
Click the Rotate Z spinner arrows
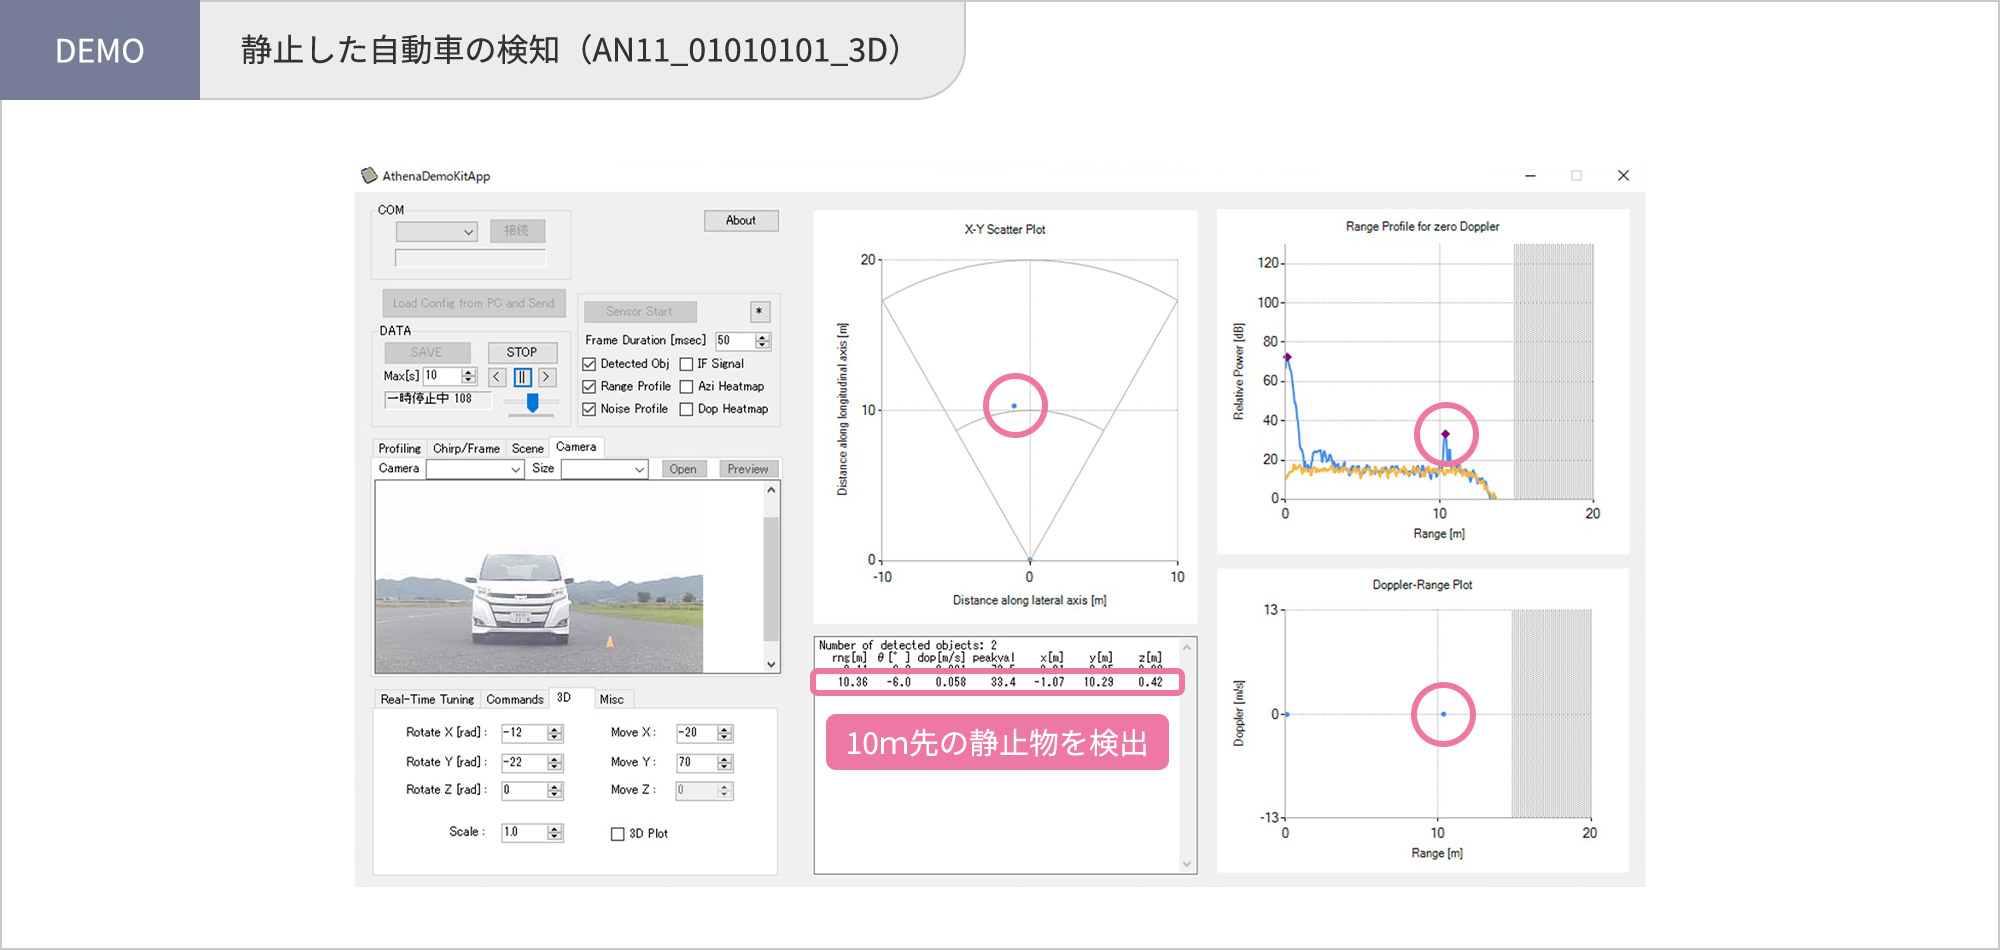pyautogui.click(x=555, y=791)
